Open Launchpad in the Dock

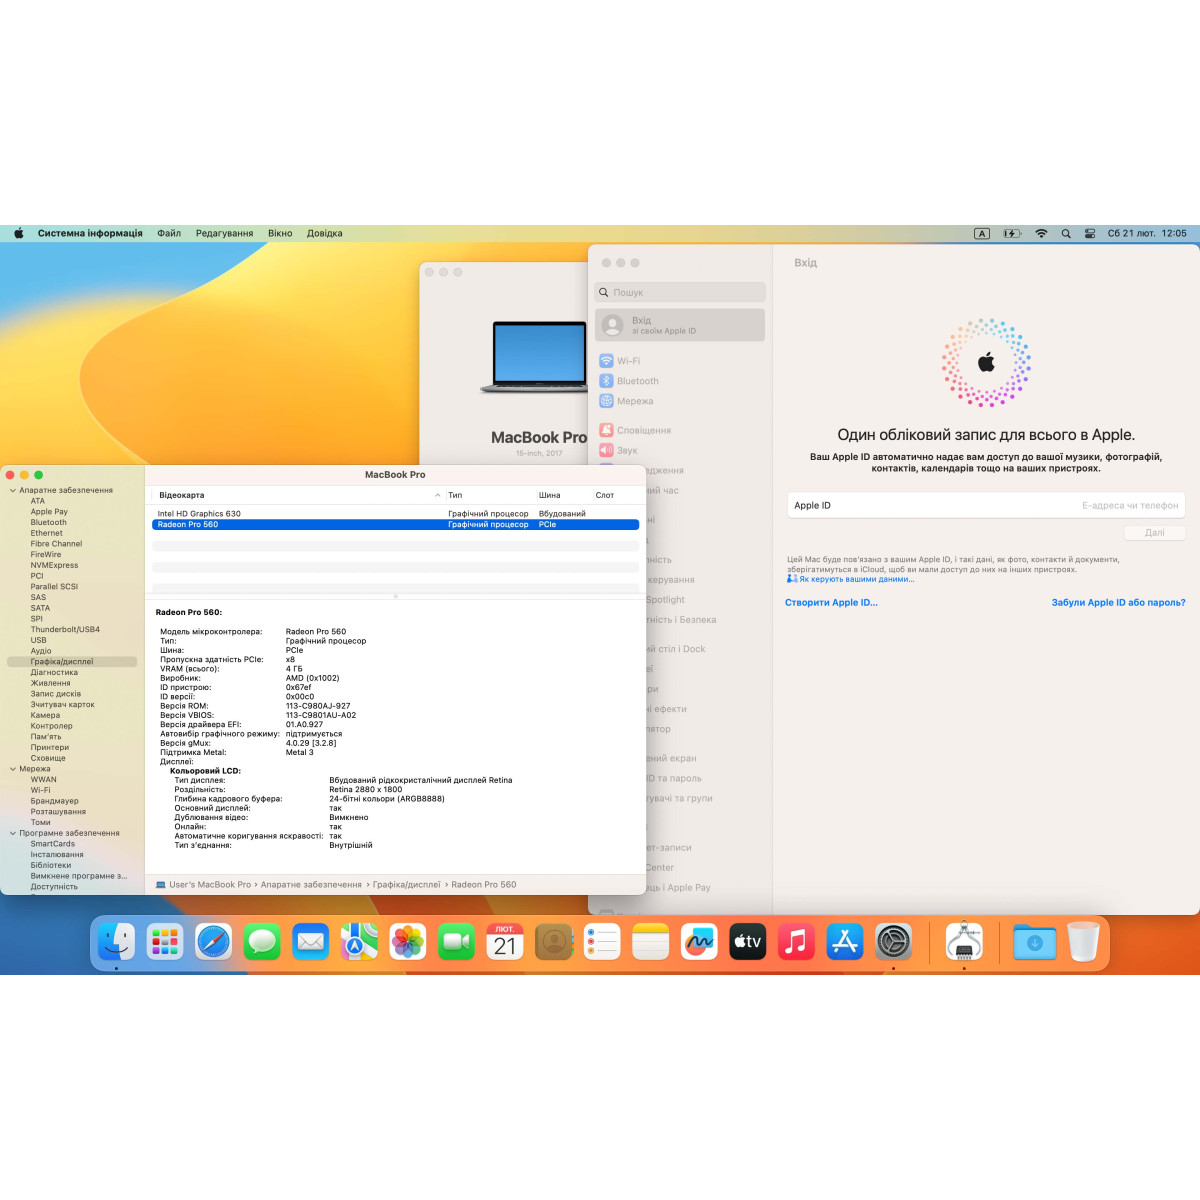[x=165, y=941]
